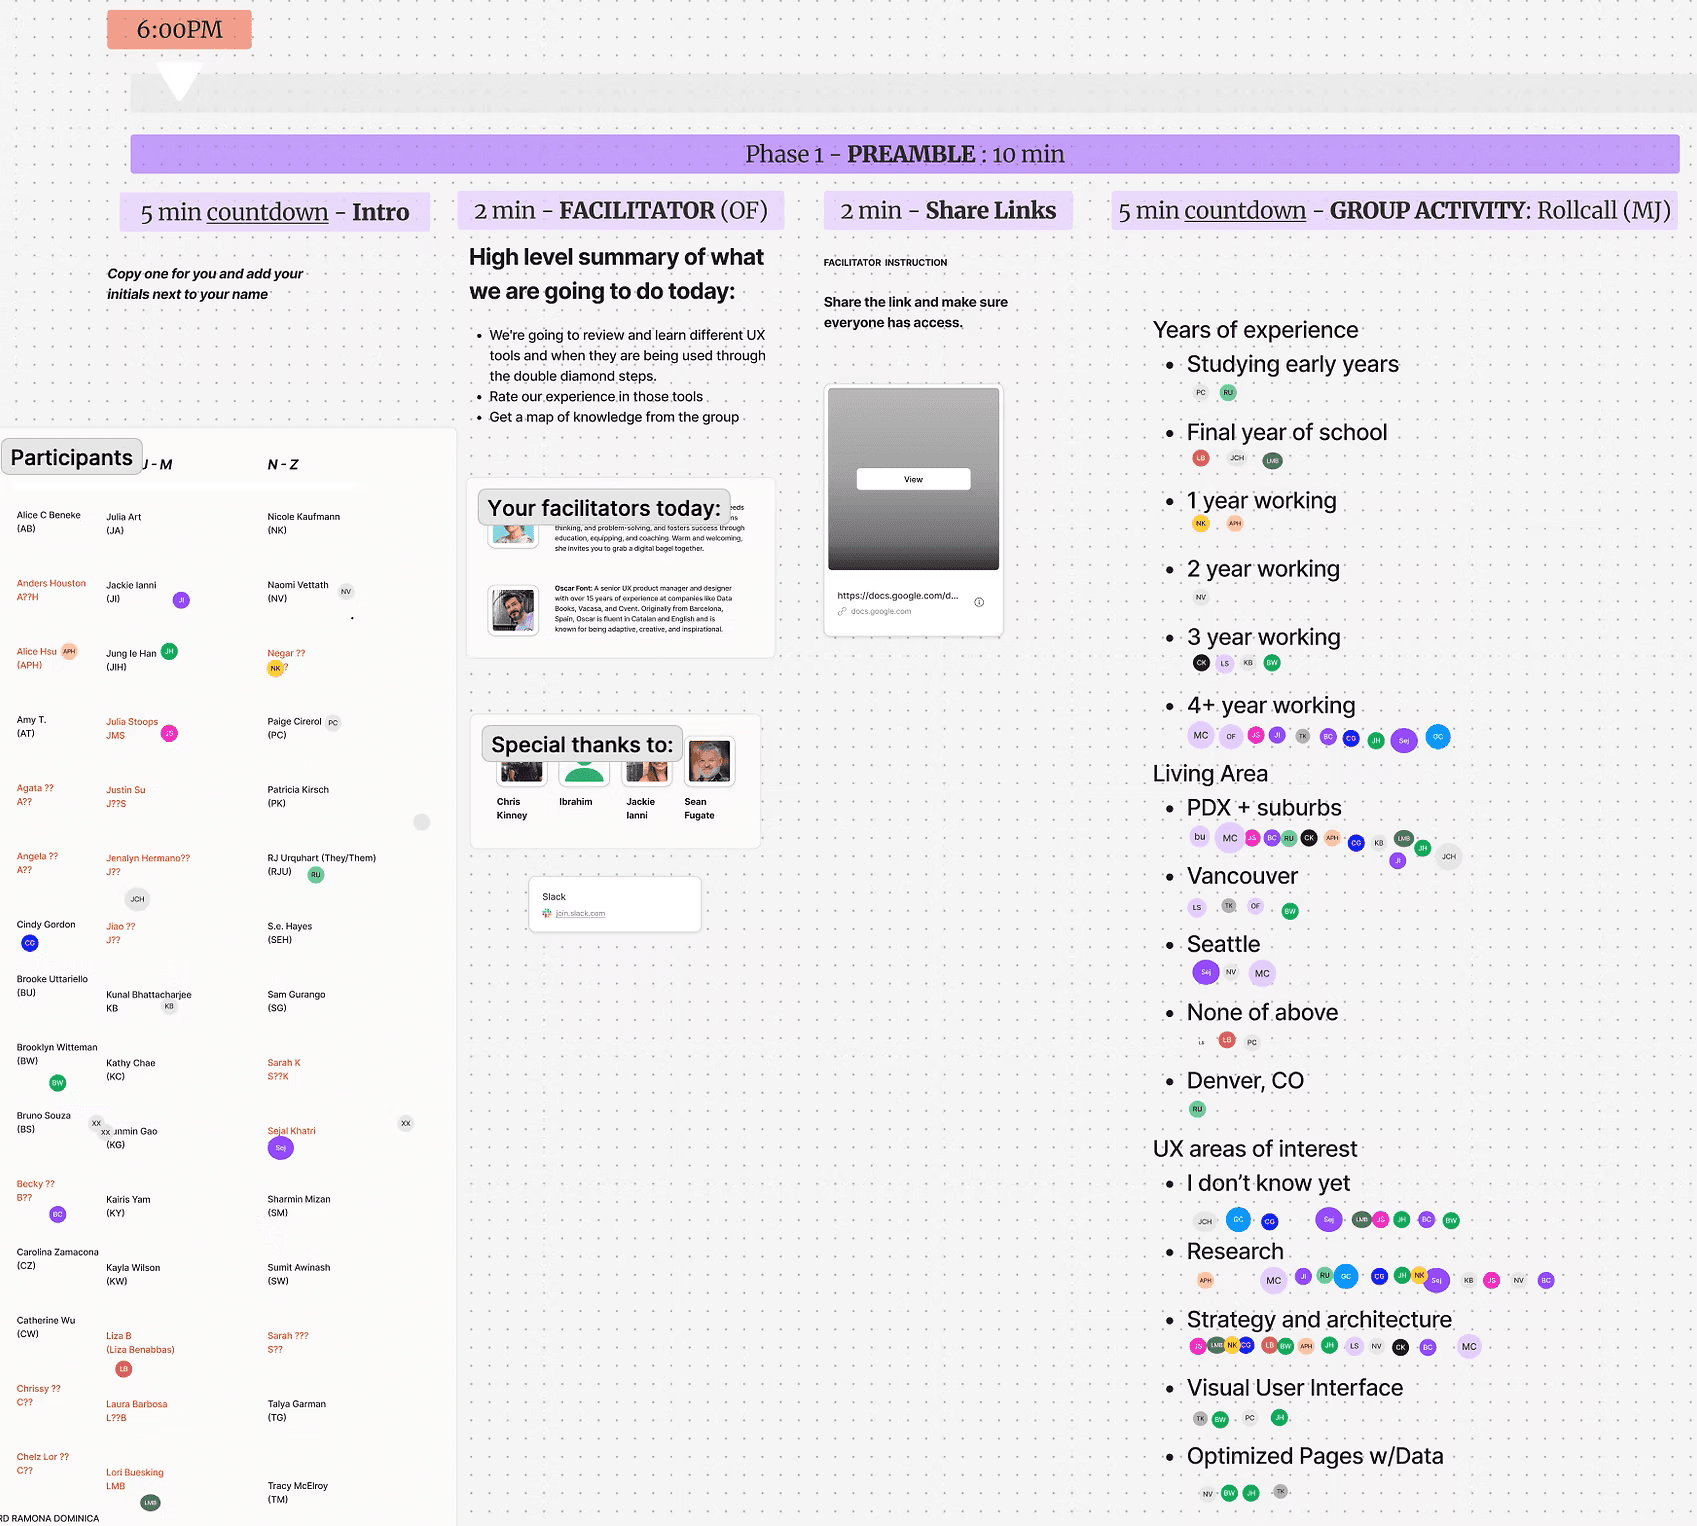
Task: Click Ibrahim's green avatar photo
Action: [x=584, y=771]
